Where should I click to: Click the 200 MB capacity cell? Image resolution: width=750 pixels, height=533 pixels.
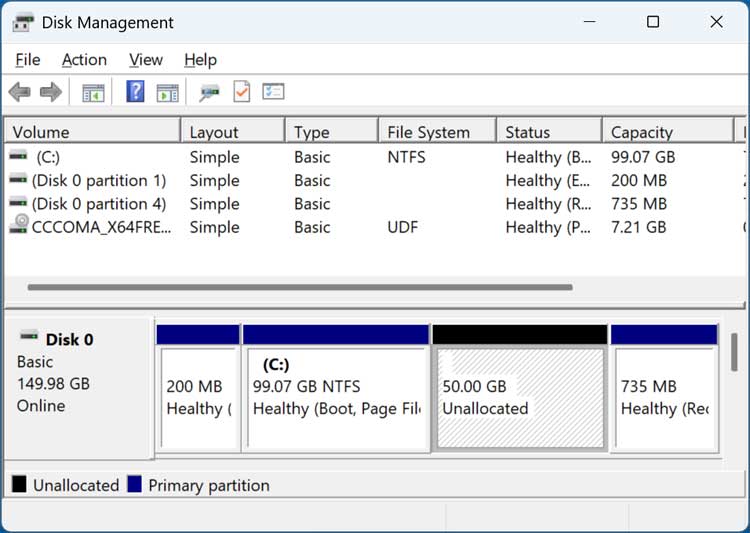coord(639,180)
